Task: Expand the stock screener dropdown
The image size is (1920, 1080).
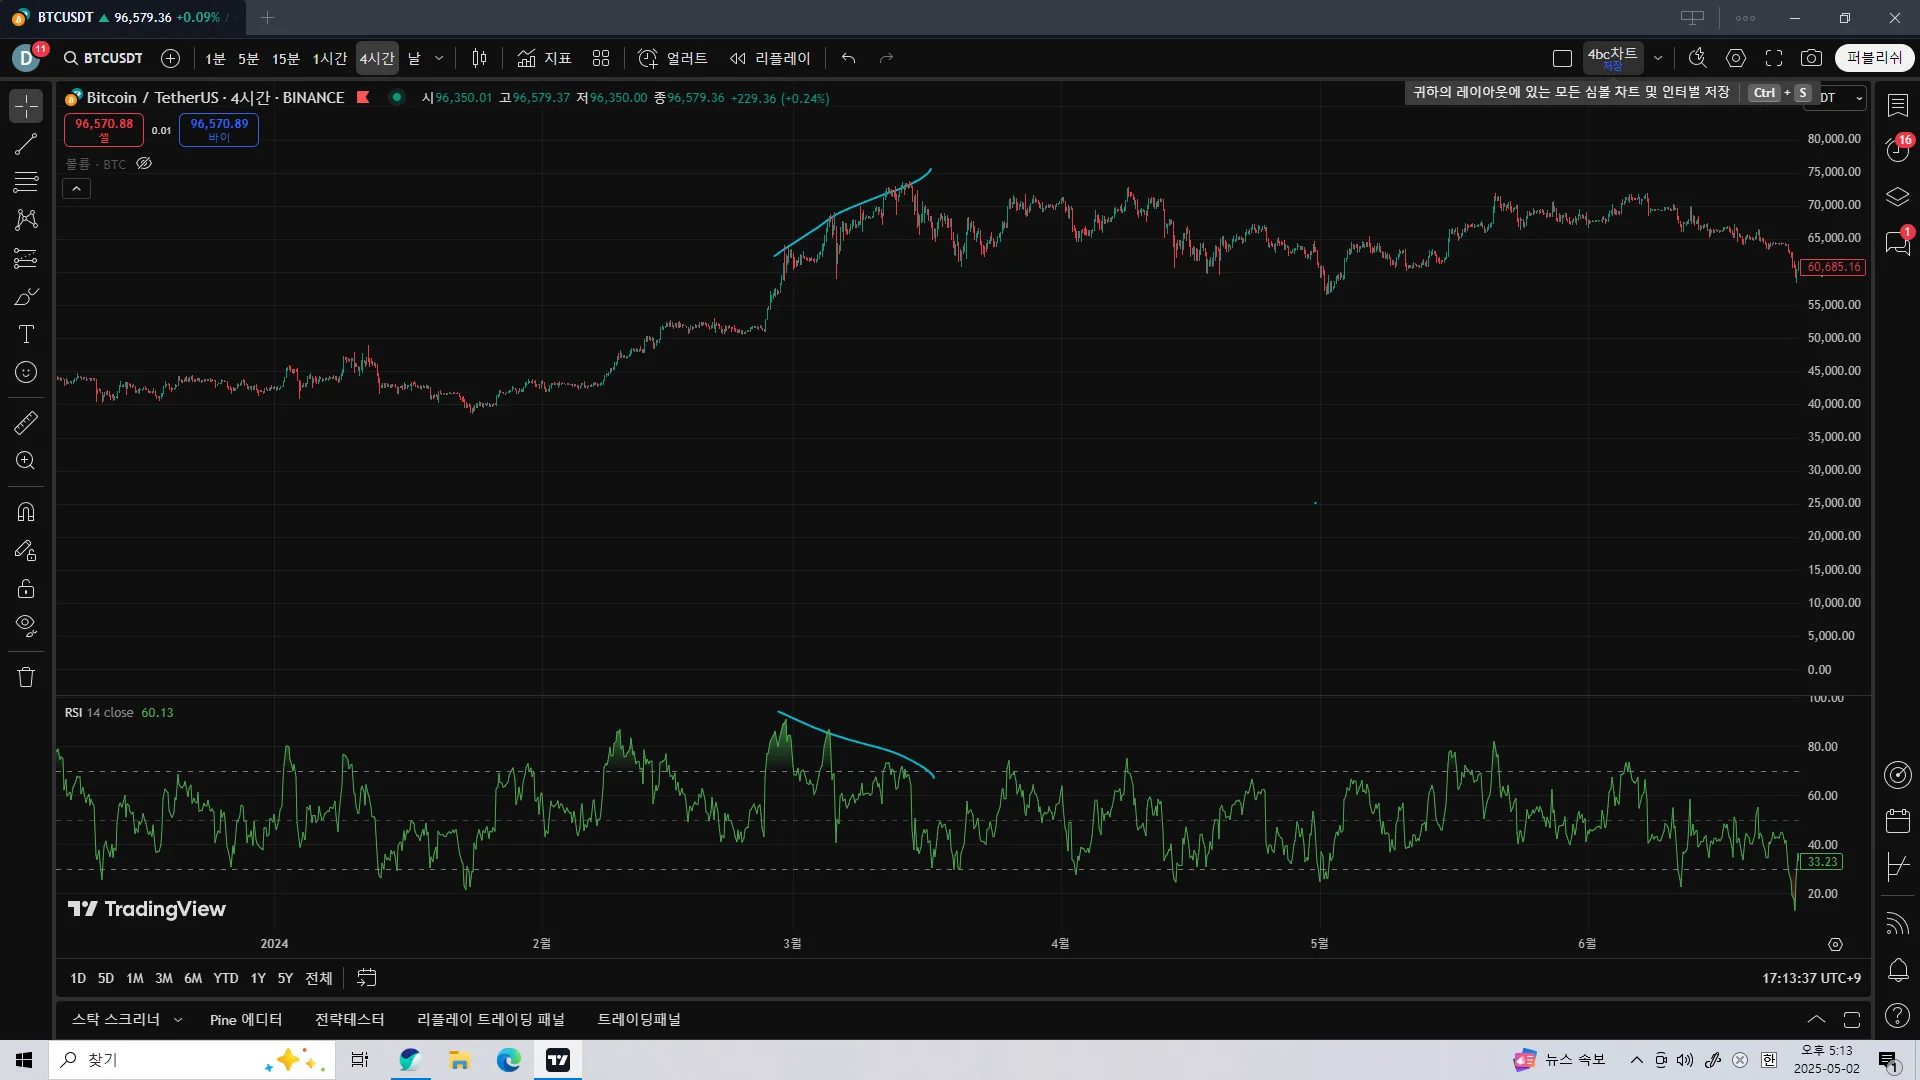Action: click(x=178, y=1020)
